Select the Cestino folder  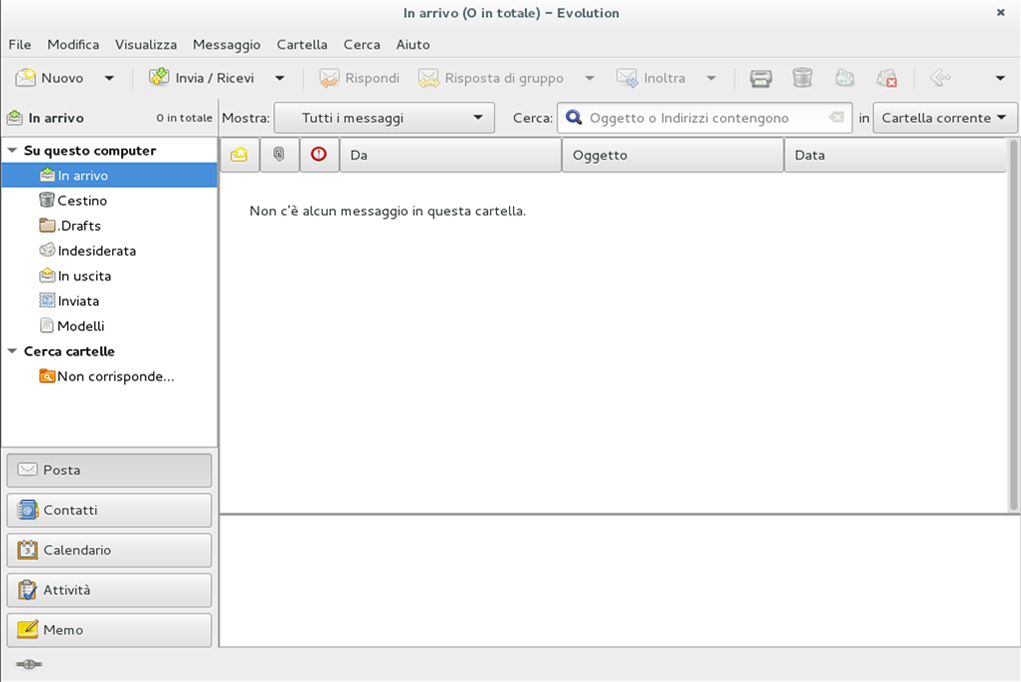82,201
